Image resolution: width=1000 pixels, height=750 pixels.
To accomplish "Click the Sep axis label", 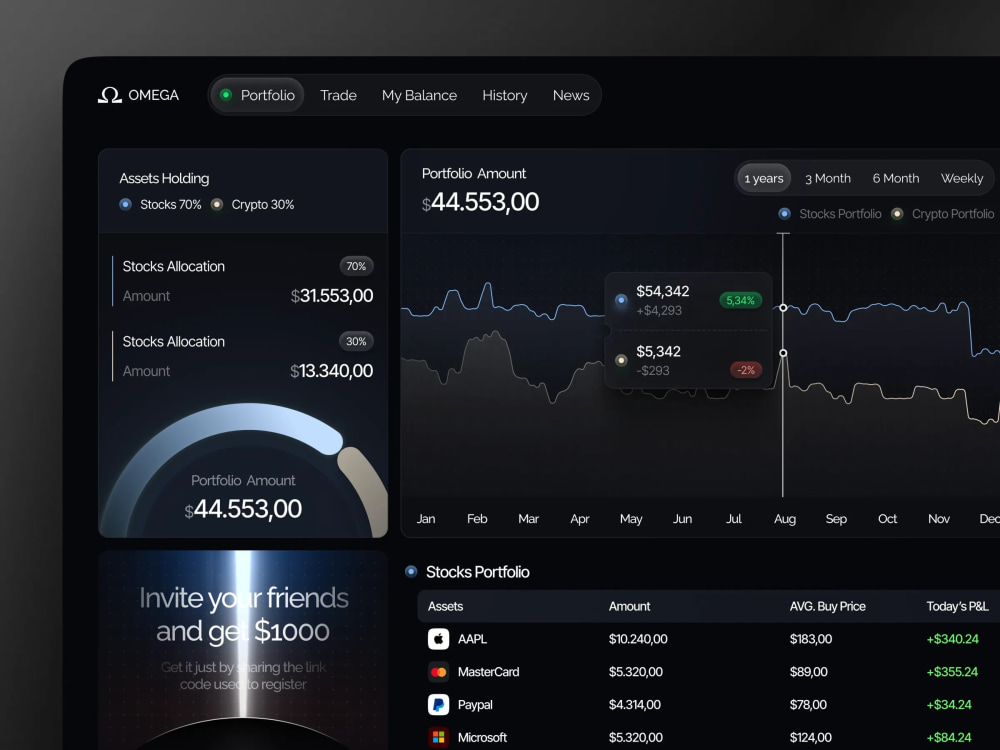I will pyautogui.click(x=836, y=518).
